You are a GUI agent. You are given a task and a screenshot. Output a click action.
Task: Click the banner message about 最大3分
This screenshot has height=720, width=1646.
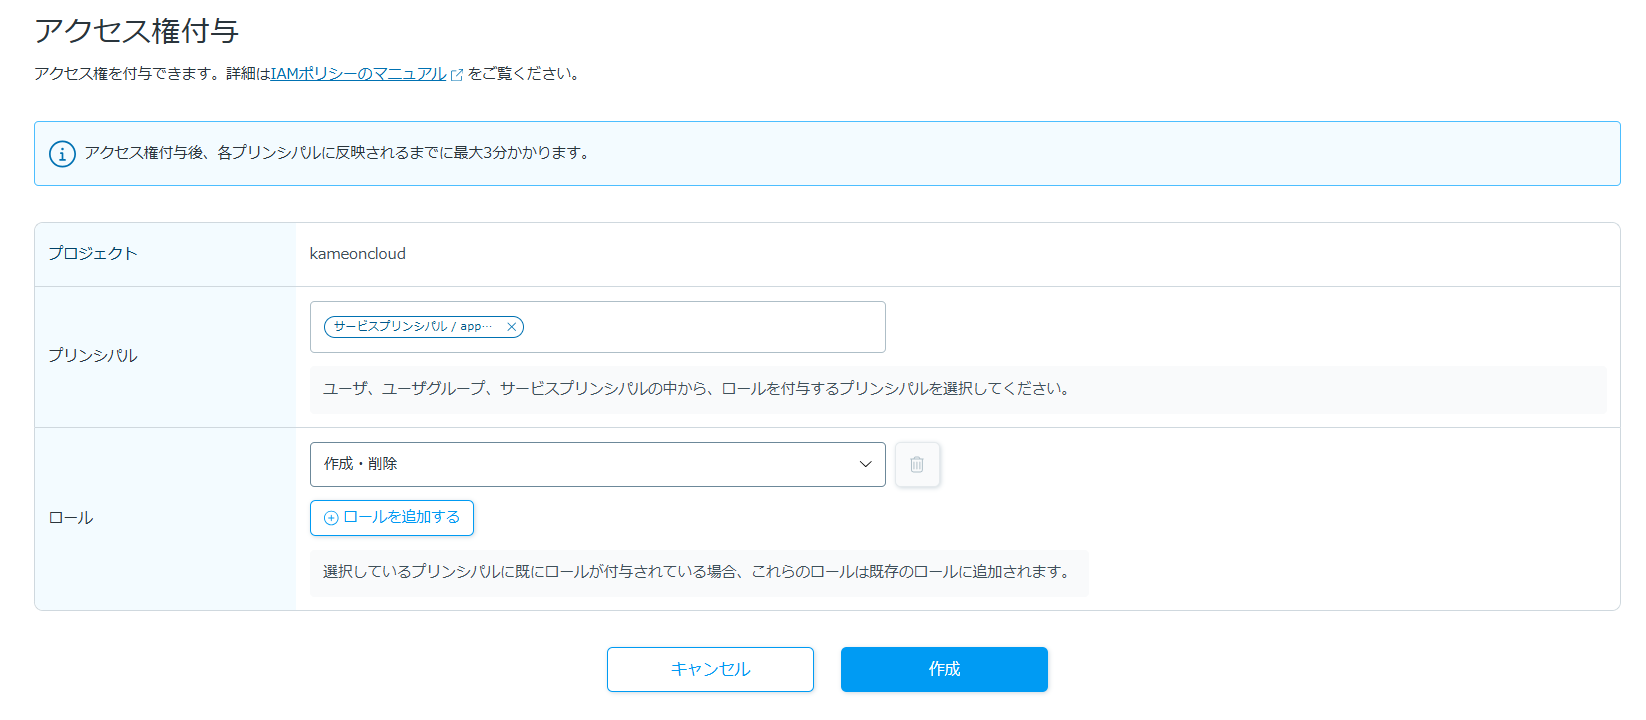click(x=338, y=153)
